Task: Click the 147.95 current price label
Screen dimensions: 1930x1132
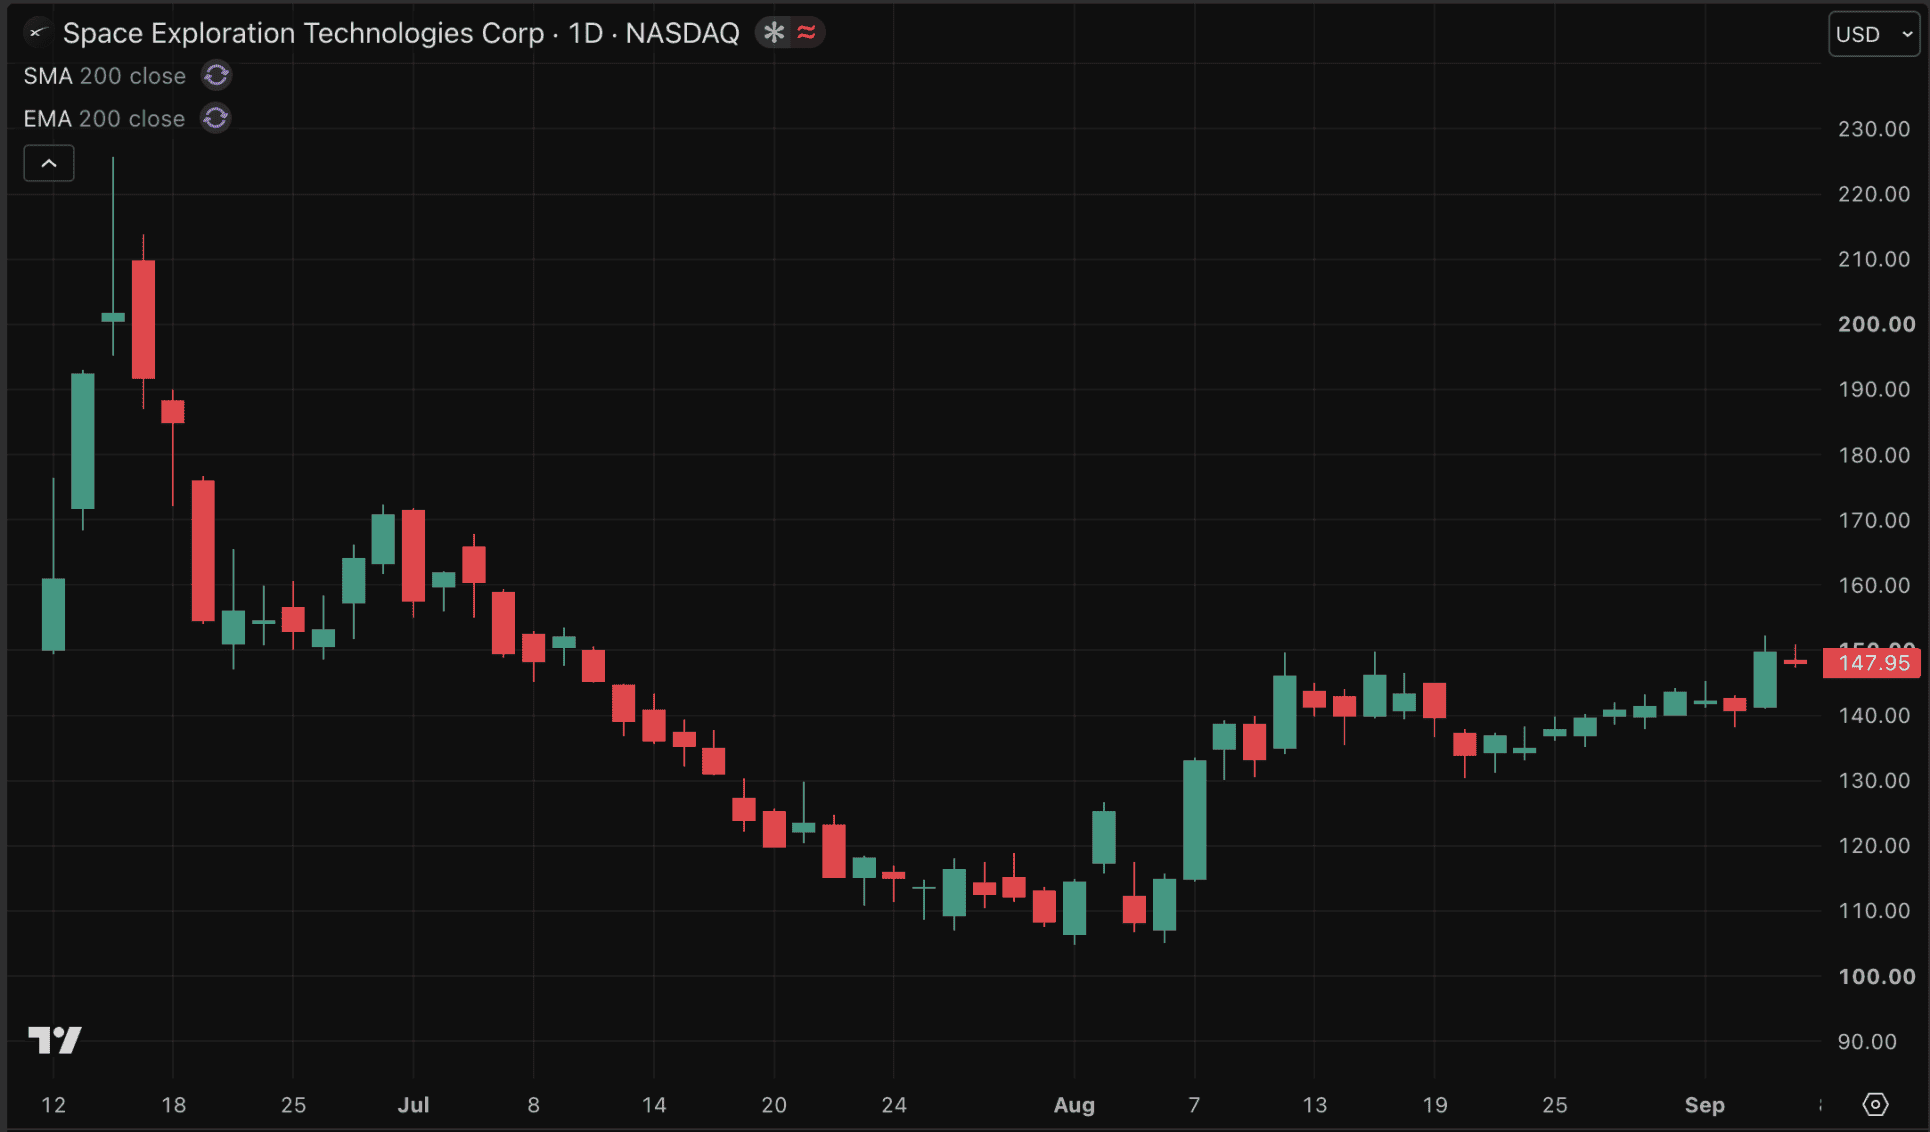Action: point(1872,663)
